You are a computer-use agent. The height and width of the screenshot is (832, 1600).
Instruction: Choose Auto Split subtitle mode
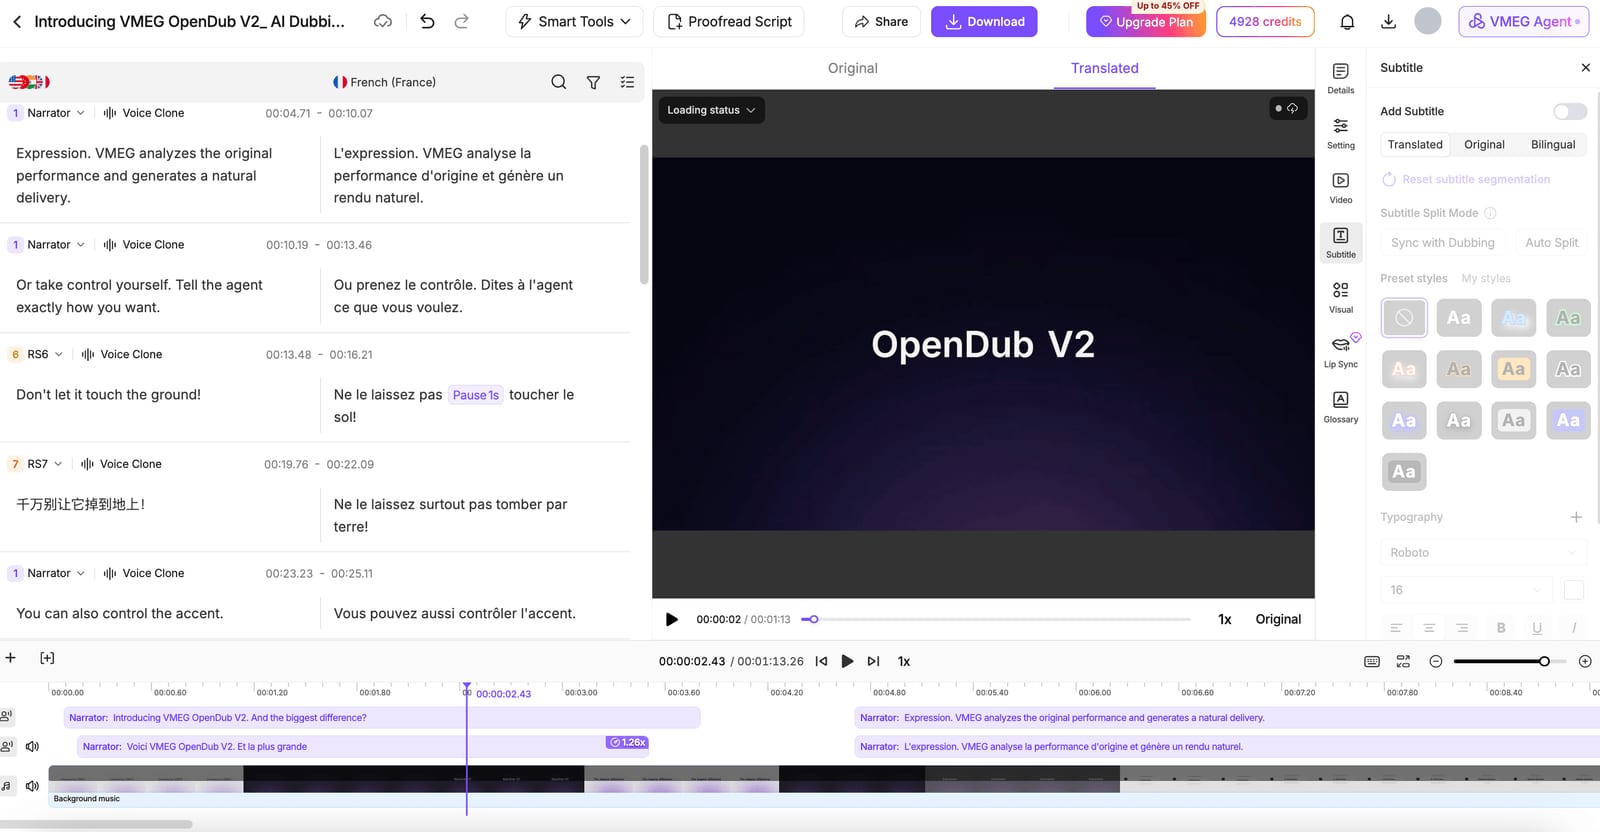point(1551,243)
